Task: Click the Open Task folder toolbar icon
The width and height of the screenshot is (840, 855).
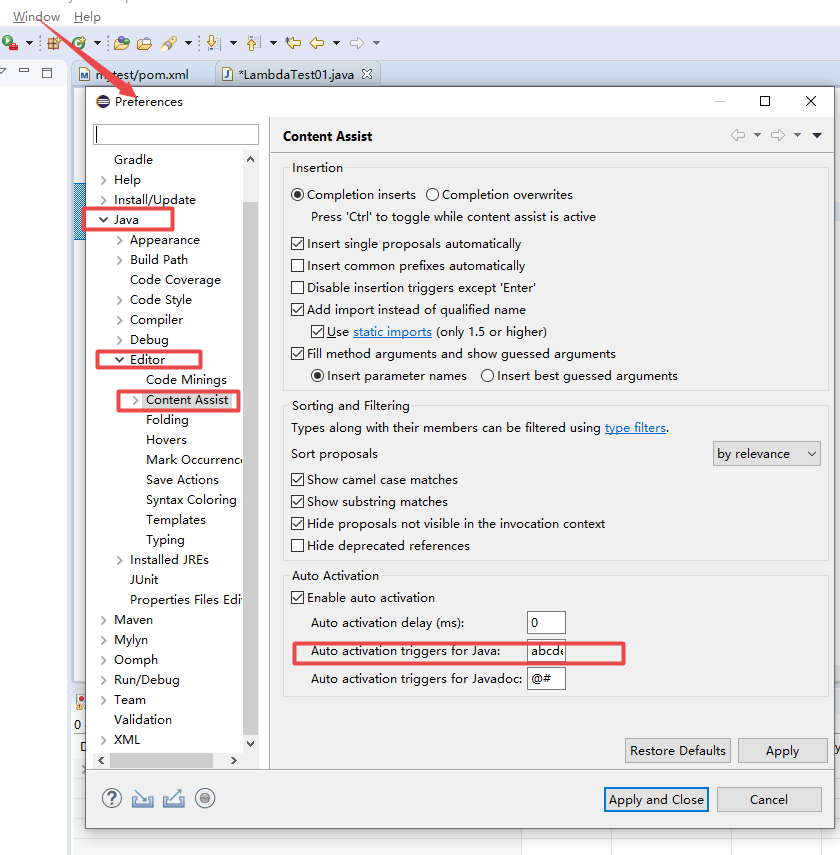Action: click(144, 43)
